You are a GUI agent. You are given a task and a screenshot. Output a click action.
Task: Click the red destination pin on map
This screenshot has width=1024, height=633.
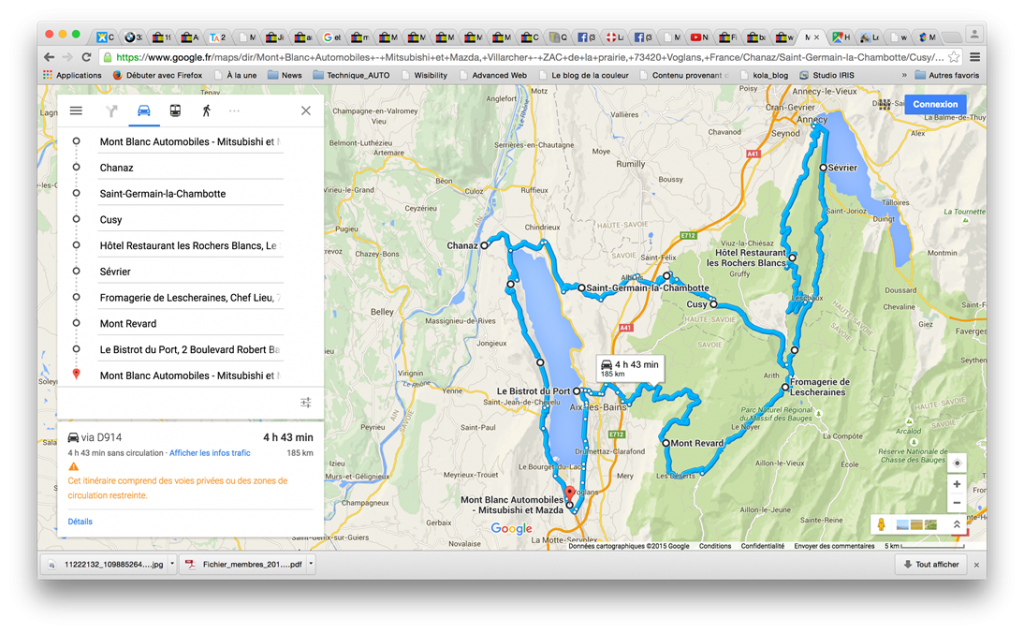pos(569,493)
